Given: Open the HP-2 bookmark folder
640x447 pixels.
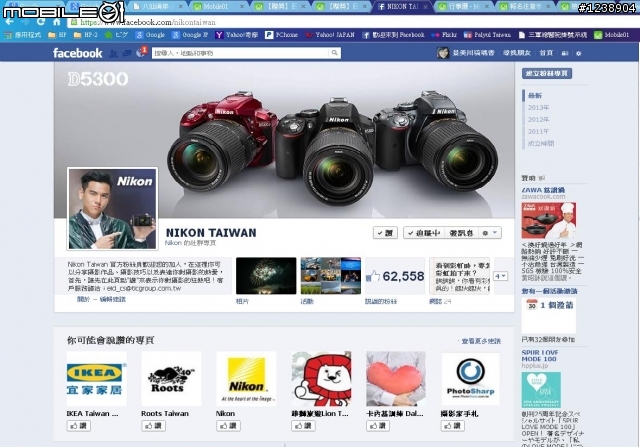Looking at the screenshot, I should click(86, 35).
